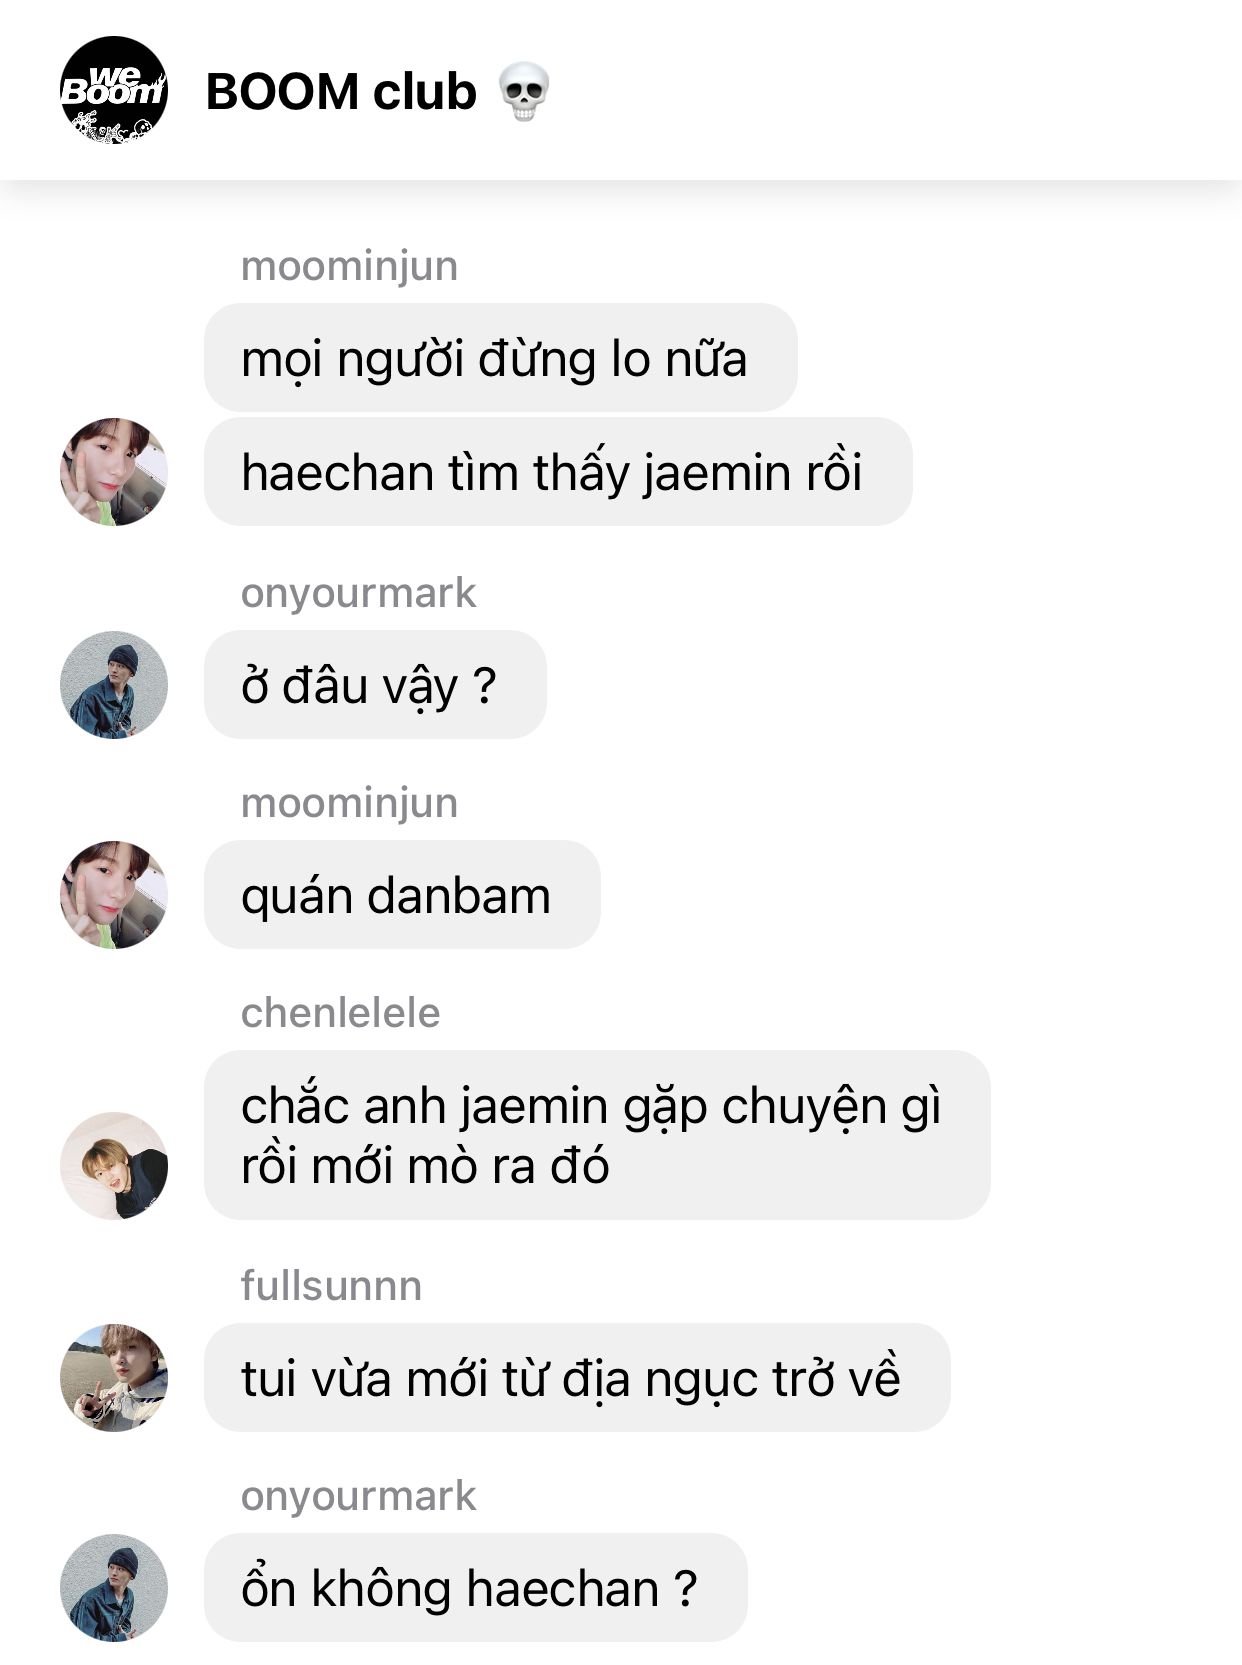Open onyourmark's avatar beside 'ở đâu vậy ?'
Image resolution: width=1242 pixels, height=1665 pixels.
[x=114, y=685]
